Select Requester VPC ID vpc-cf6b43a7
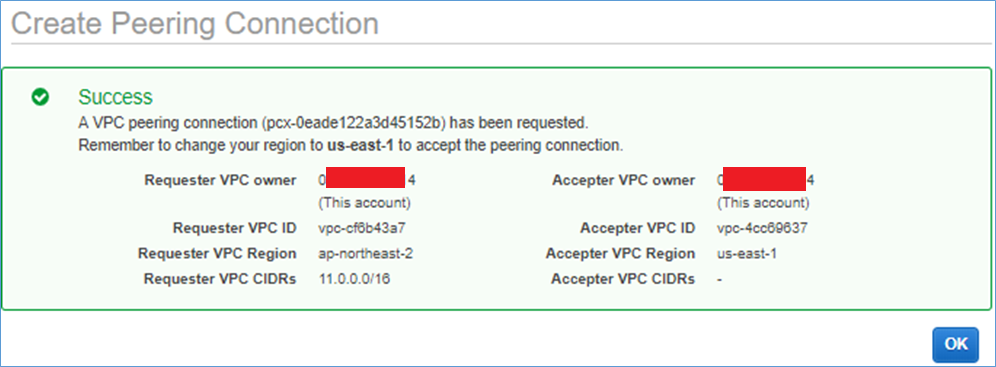The width and height of the screenshot is (996, 367). click(357, 228)
